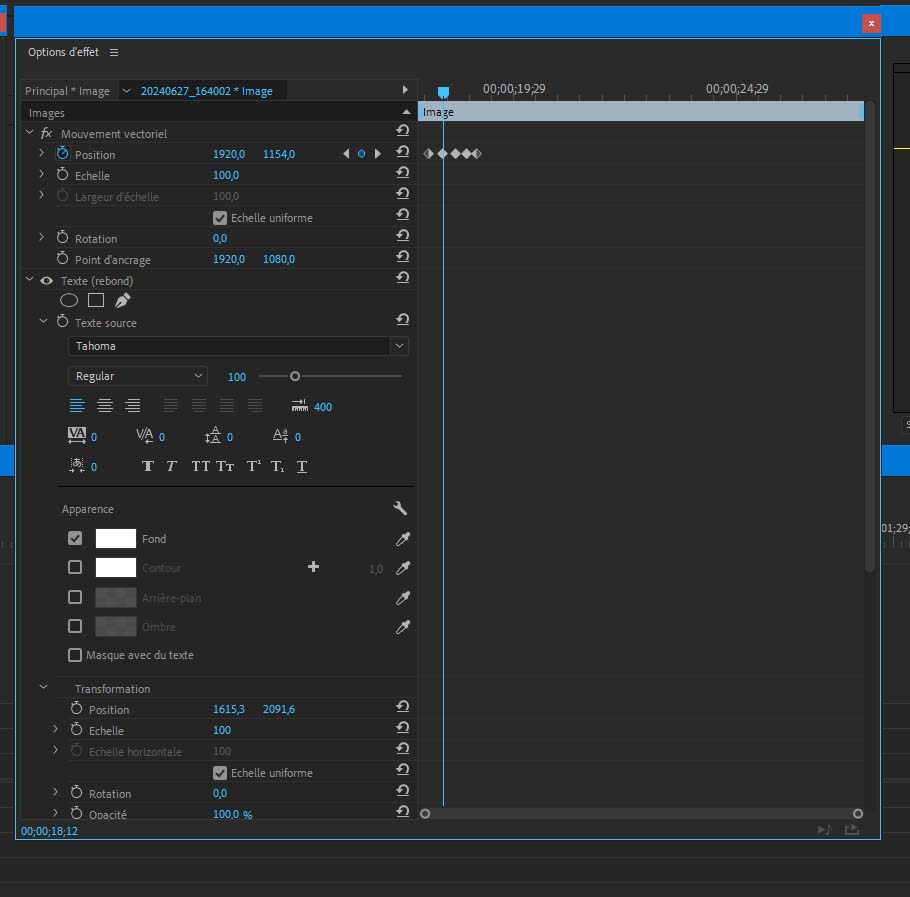Select the rectangle mask tool
Image resolution: width=910 pixels, height=897 pixels.
point(96,300)
